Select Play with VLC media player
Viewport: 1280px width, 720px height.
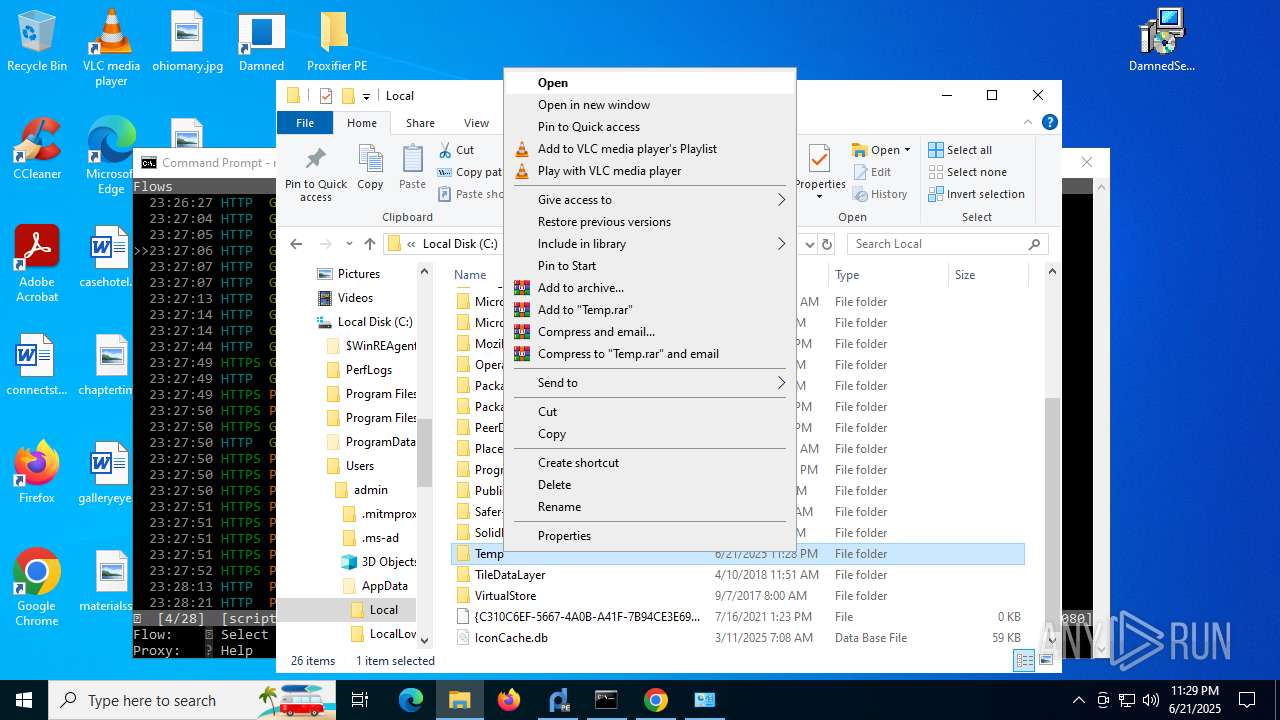pyautogui.click(x=650, y=171)
